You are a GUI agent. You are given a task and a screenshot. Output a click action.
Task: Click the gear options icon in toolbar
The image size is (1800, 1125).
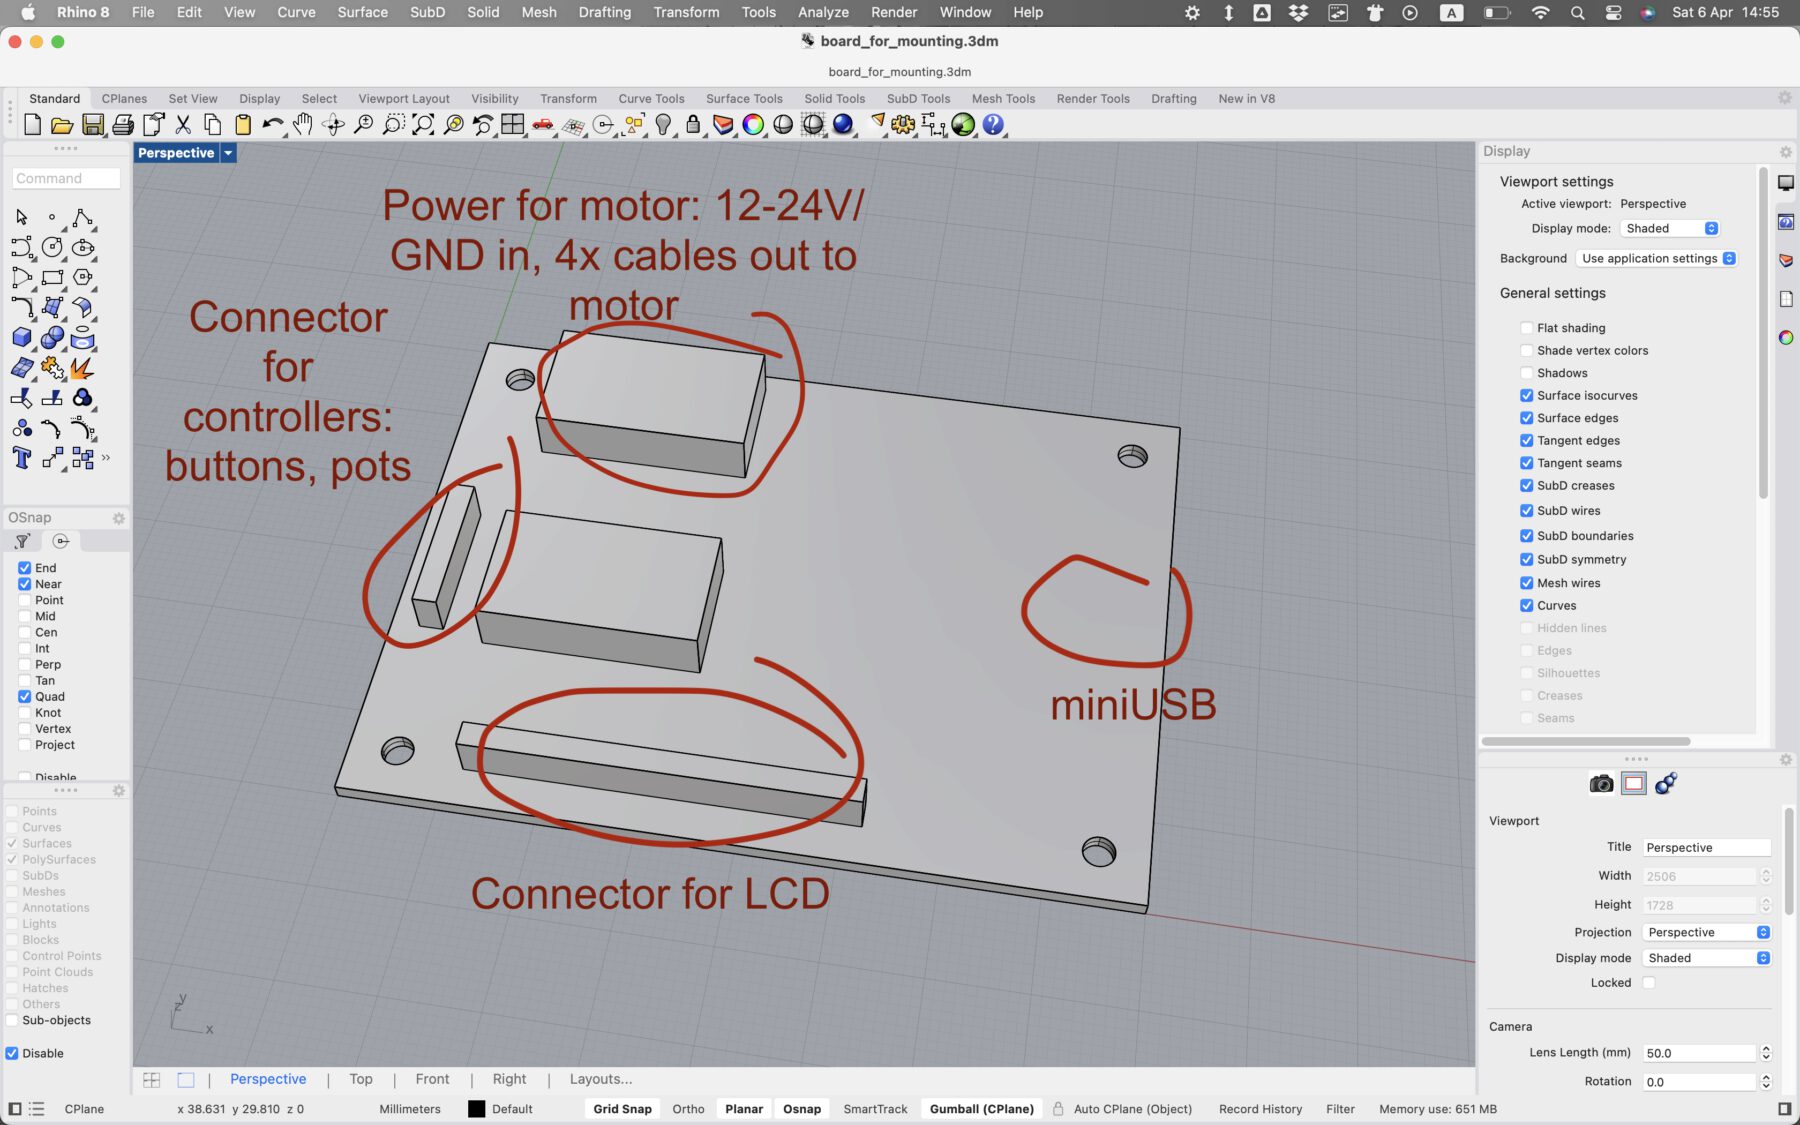click(903, 124)
